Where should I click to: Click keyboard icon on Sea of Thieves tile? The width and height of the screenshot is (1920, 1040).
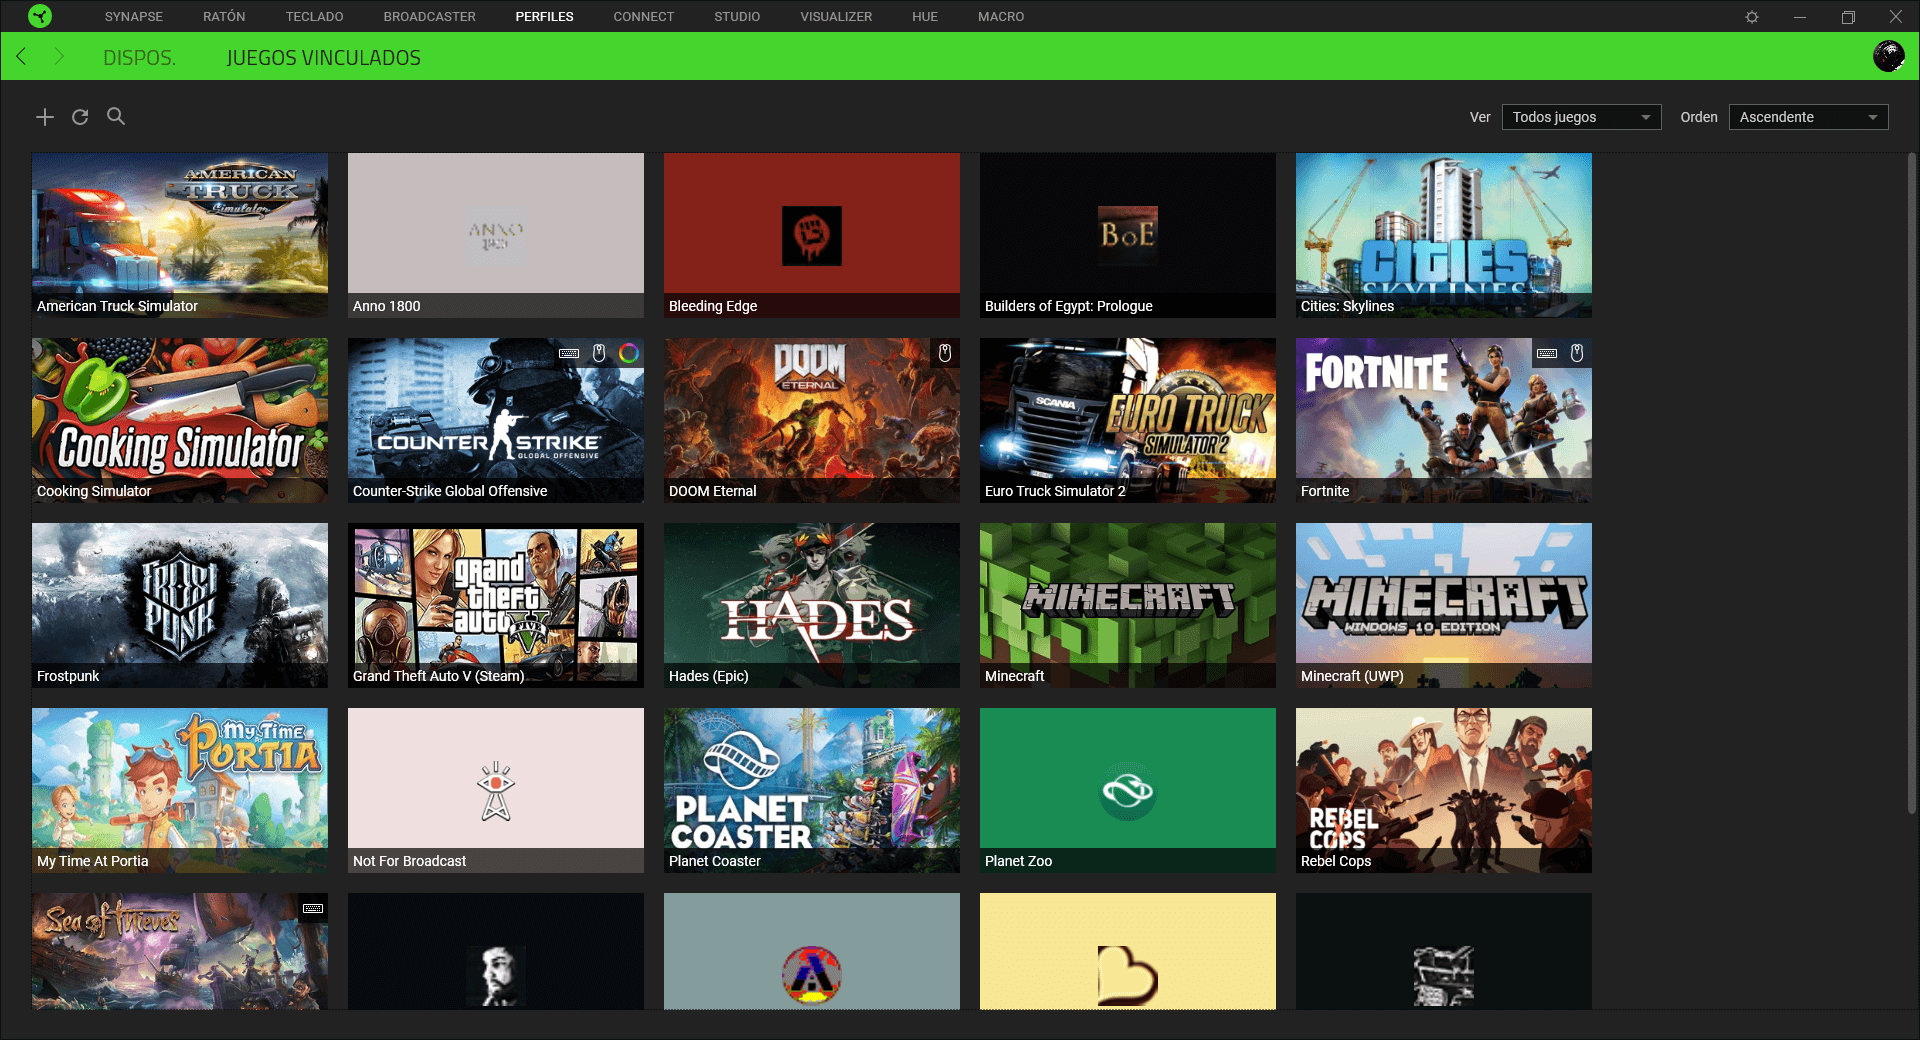pyautogui.click(x=313, y=908)
